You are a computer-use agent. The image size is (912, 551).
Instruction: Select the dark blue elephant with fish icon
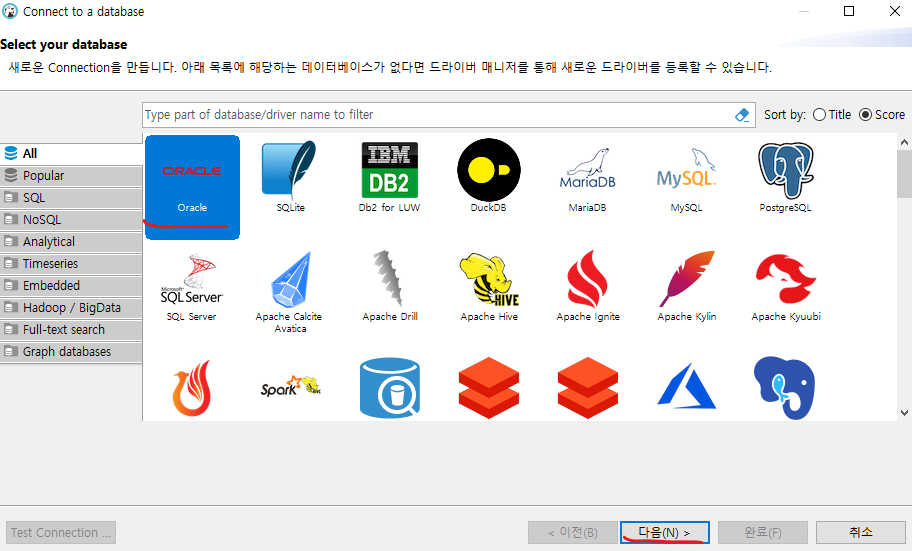pos(785,388)
